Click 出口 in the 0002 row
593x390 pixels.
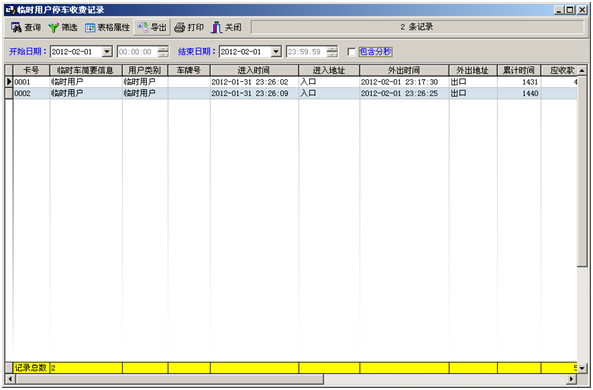point(458,93)
